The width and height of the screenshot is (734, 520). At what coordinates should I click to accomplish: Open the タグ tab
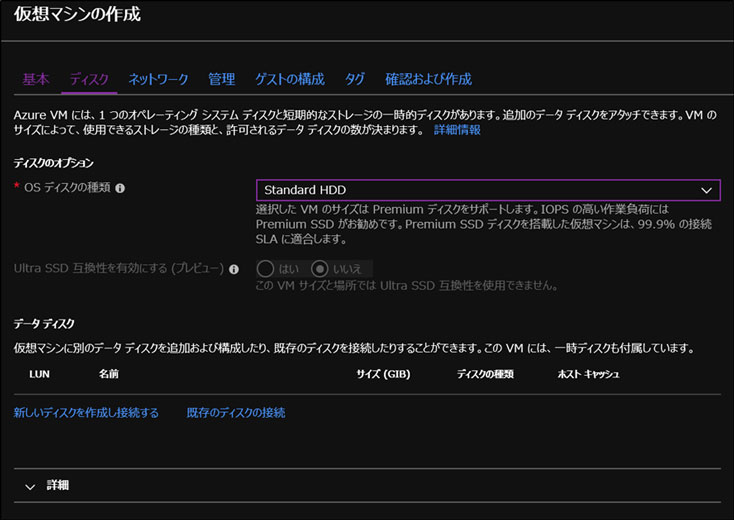(x=355, y=79)
